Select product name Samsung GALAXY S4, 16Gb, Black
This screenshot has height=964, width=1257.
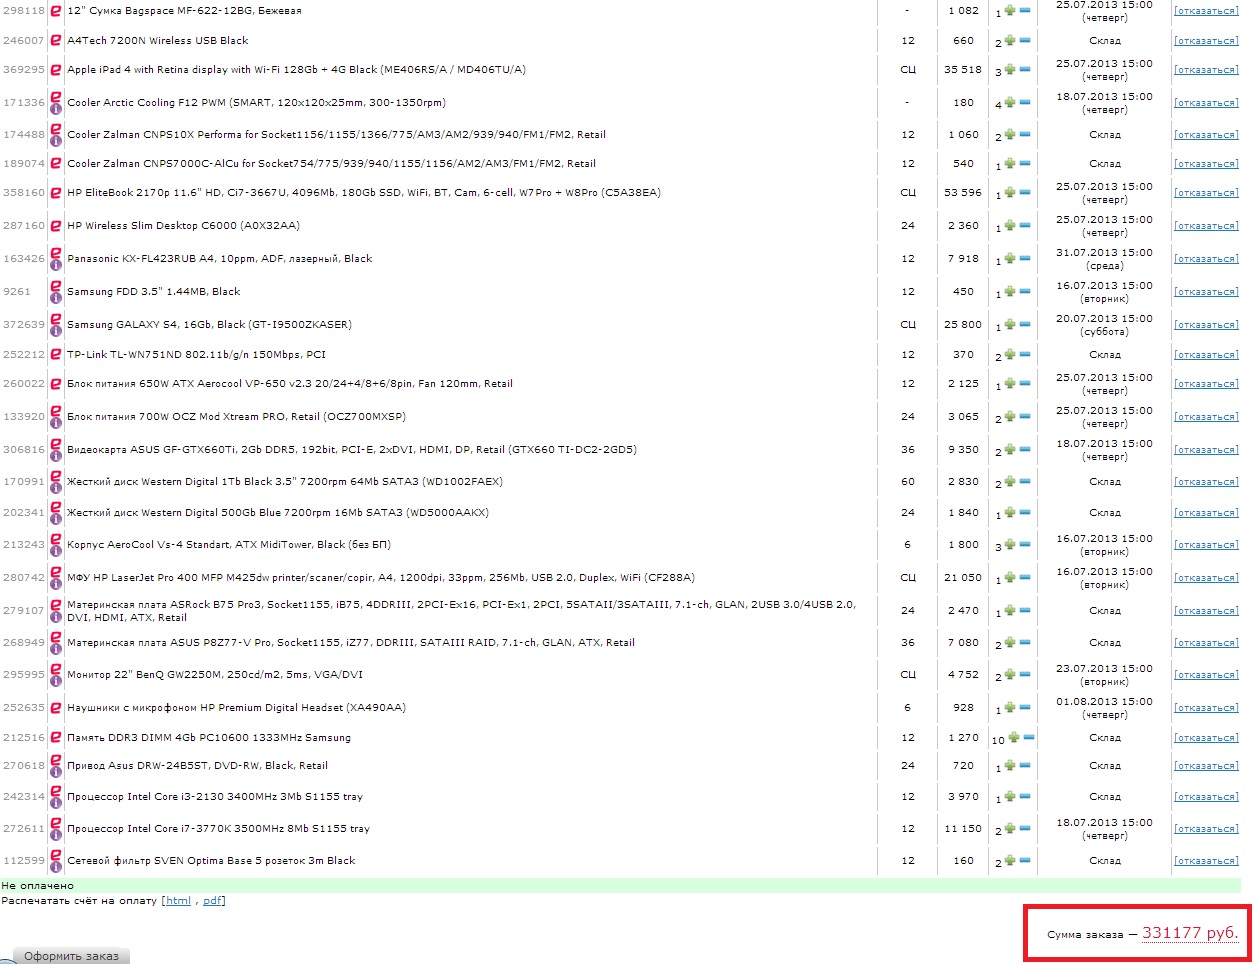coord(209,325)
